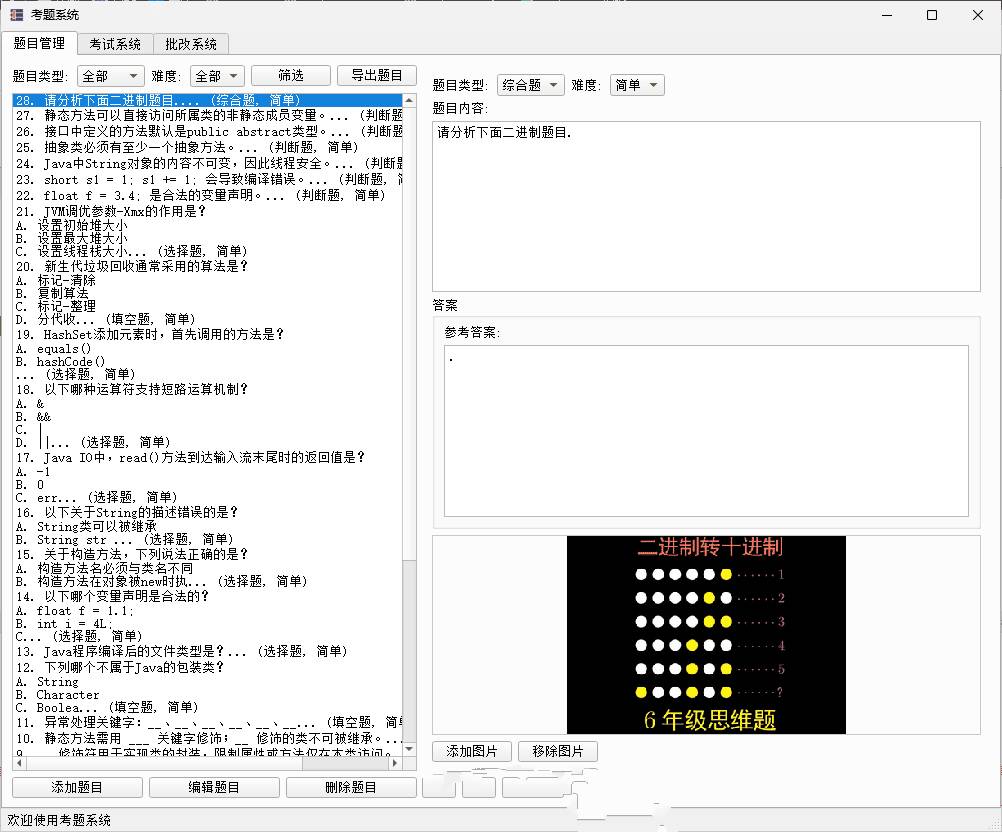Image resolution: width=1002 pixels, height=832 pixels.
Task: Click the binary-to-decimal question image
Action: tap(706, 635)
